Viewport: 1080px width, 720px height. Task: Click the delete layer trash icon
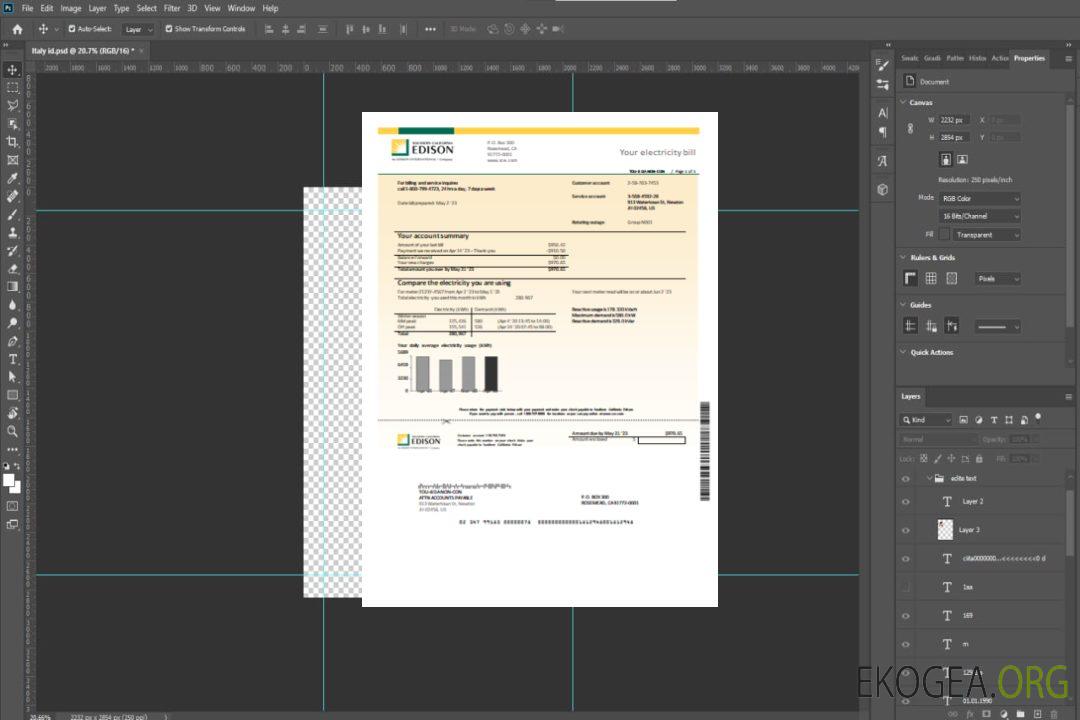coord(1054,714)
